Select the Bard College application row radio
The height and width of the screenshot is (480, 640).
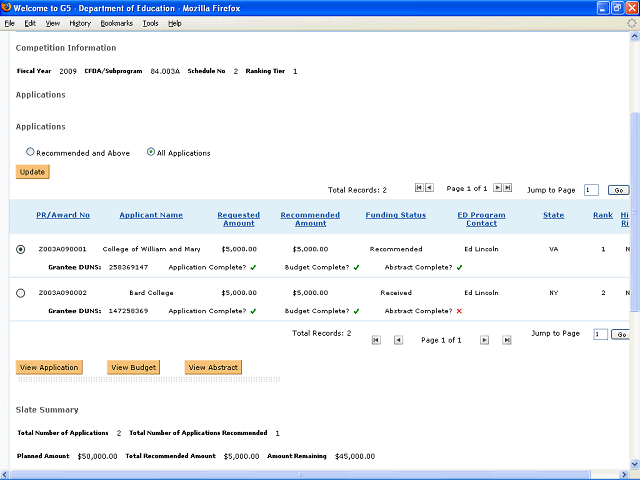pyautogui.click(x=21, y=293)
